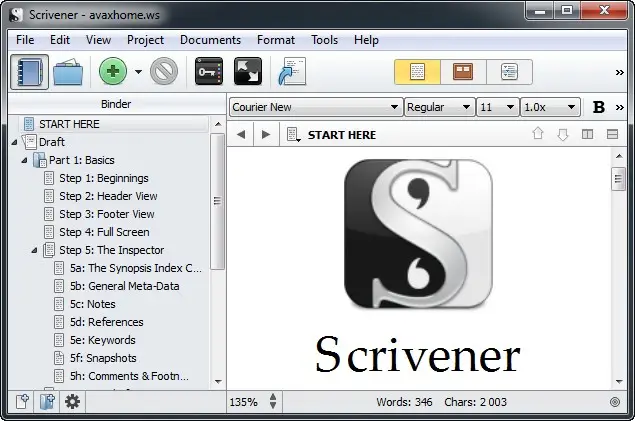The image size is (635, 421).
Task: Open the Project menu
Action: (145, 40)
